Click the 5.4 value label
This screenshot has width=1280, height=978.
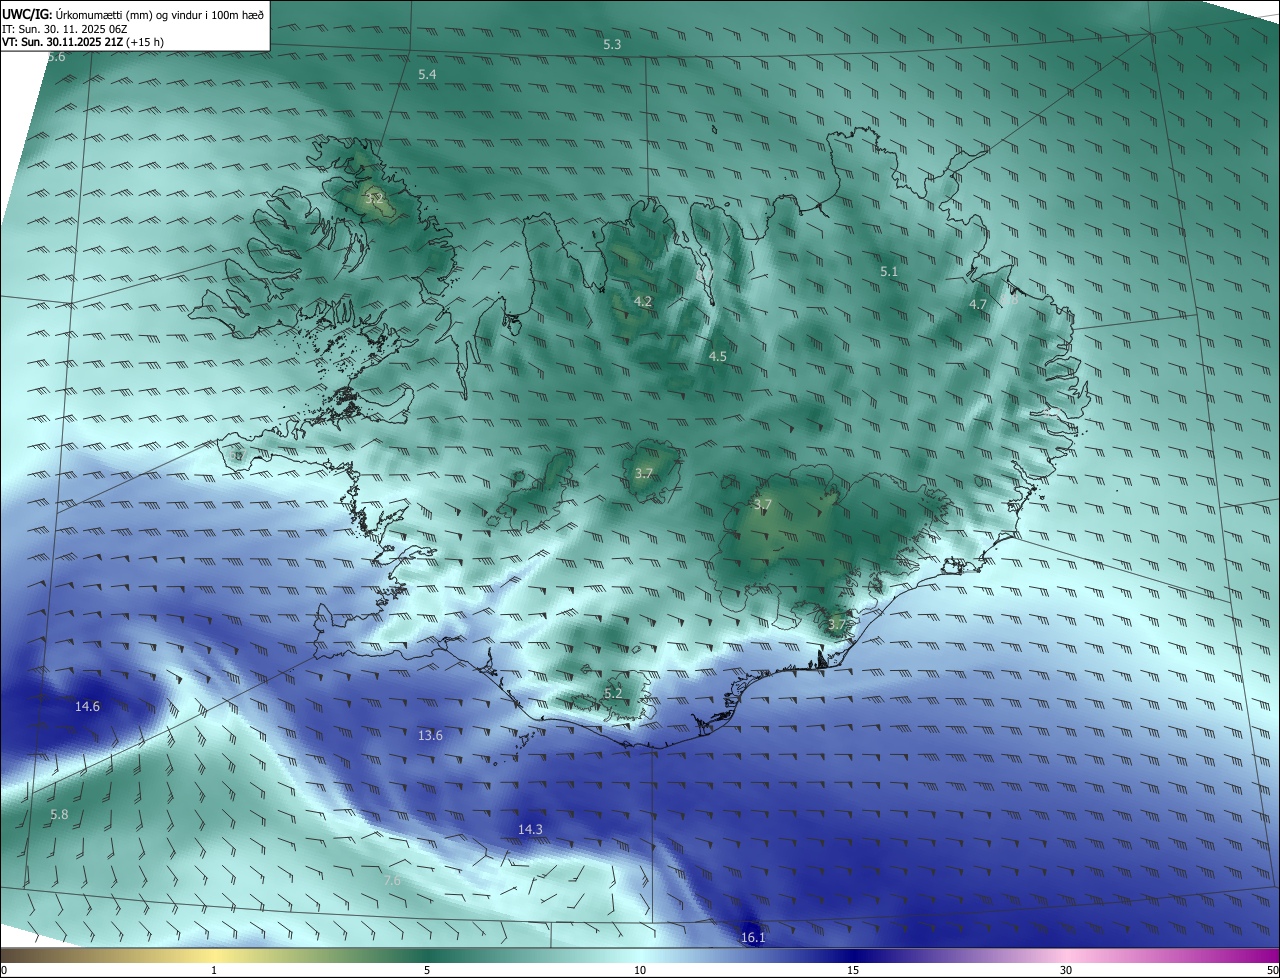[x=427, y=75]
